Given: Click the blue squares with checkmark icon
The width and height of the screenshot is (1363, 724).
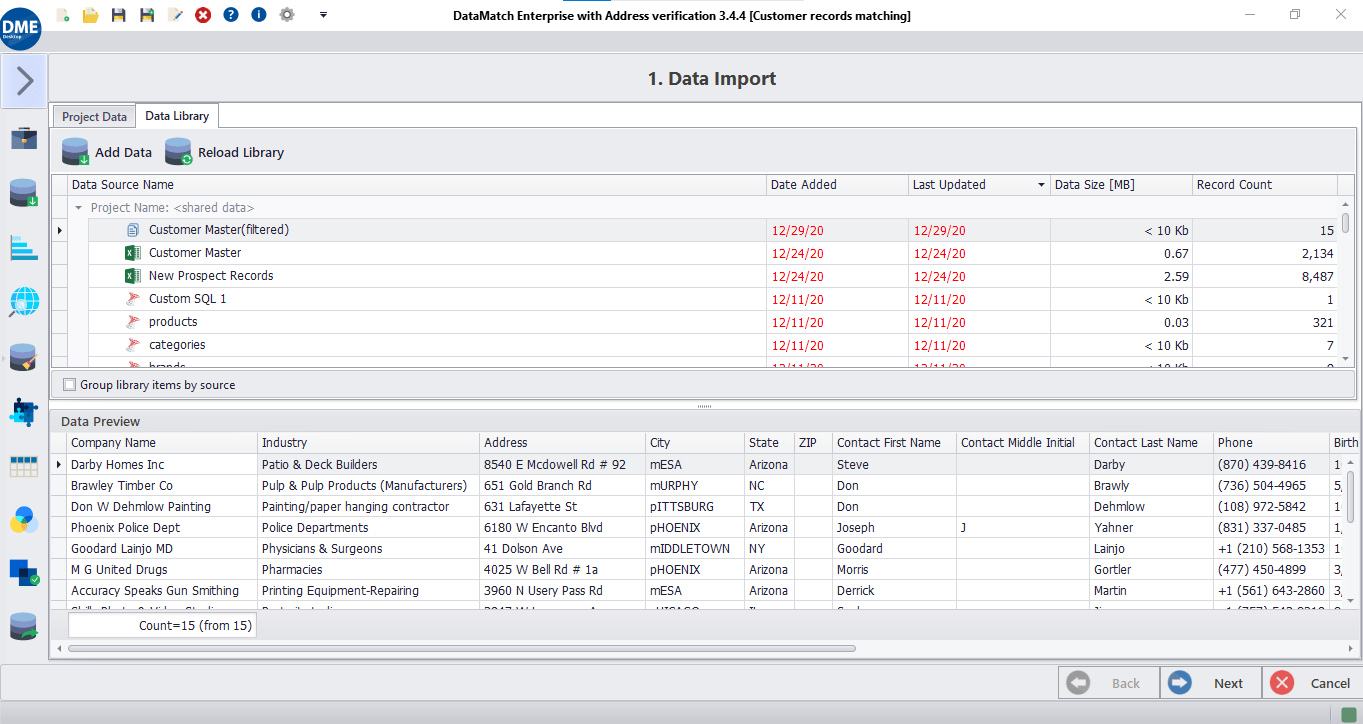Looking at the screenshot, I should click(24, 573).
